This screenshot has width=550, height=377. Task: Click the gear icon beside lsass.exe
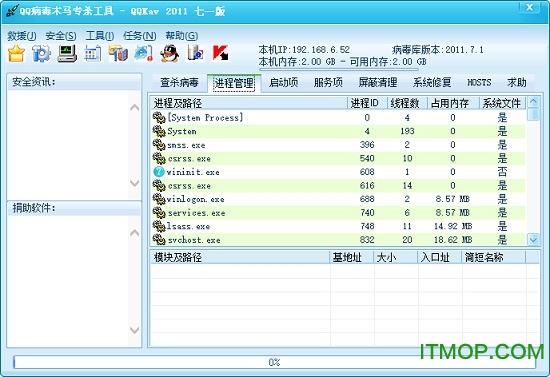tap(159, 227)
